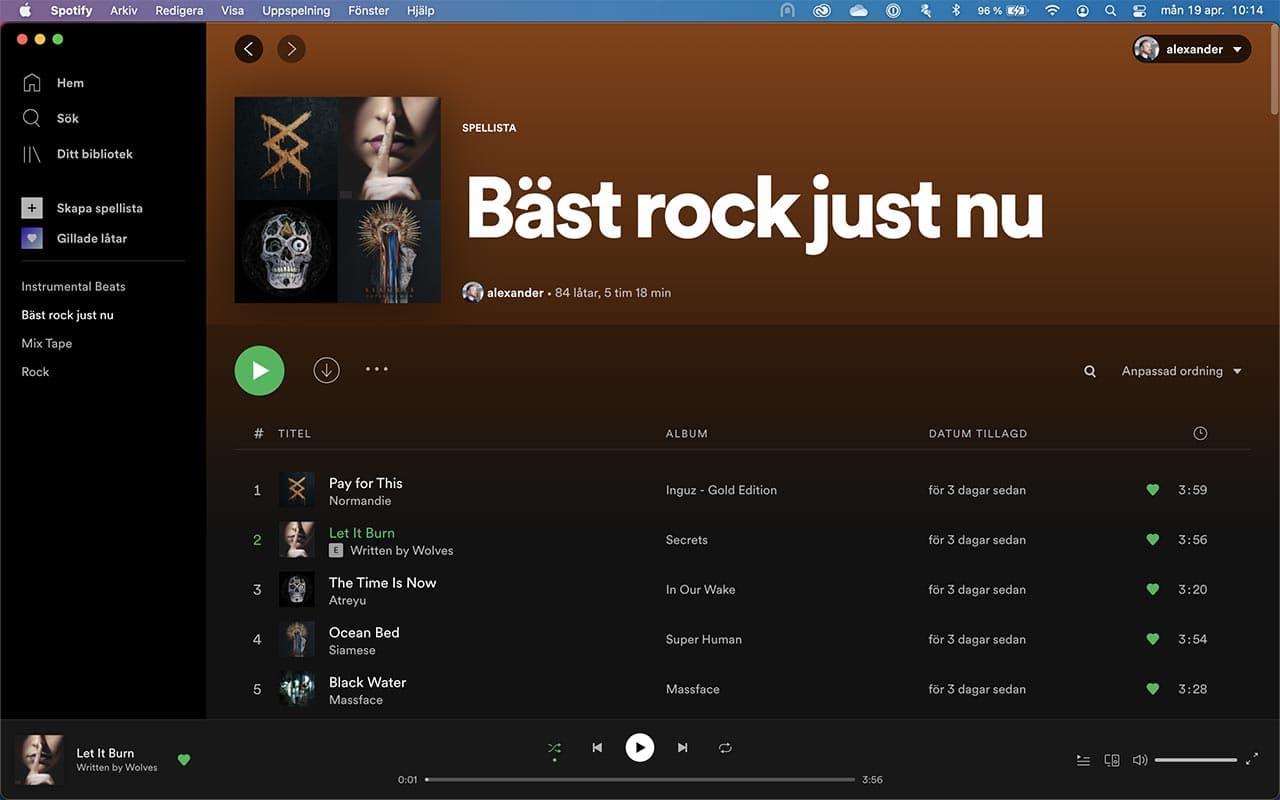The image size is (1280, 800).
Task: Open the alexander account dropdown
Action: pyautogui.click(x=1191, y=49)
